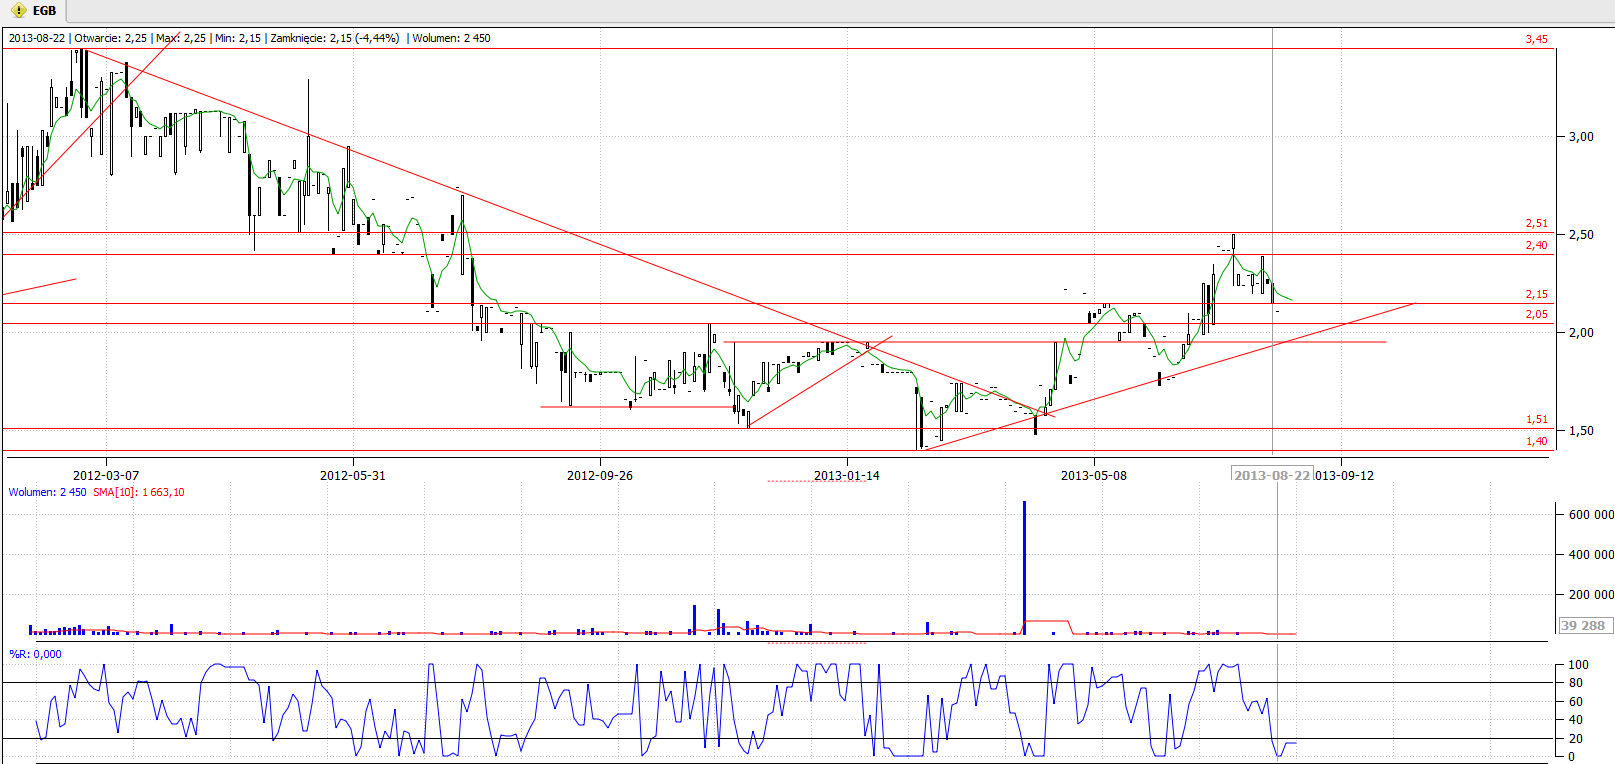
Task: Click the 1,40 support level label
Action: coord(1536,441)
